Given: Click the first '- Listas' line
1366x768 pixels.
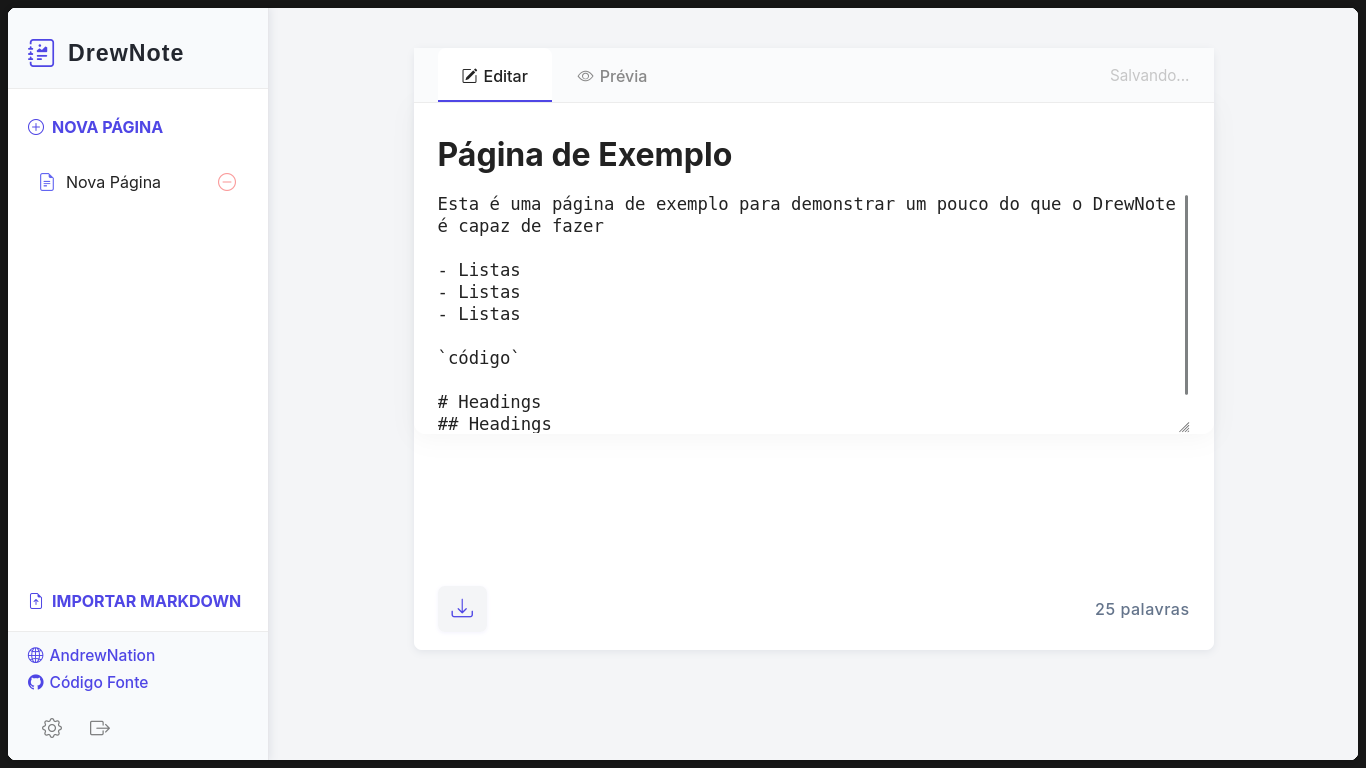Looking at the screenshot, I should pyautogui.click(x=479, y=270).
